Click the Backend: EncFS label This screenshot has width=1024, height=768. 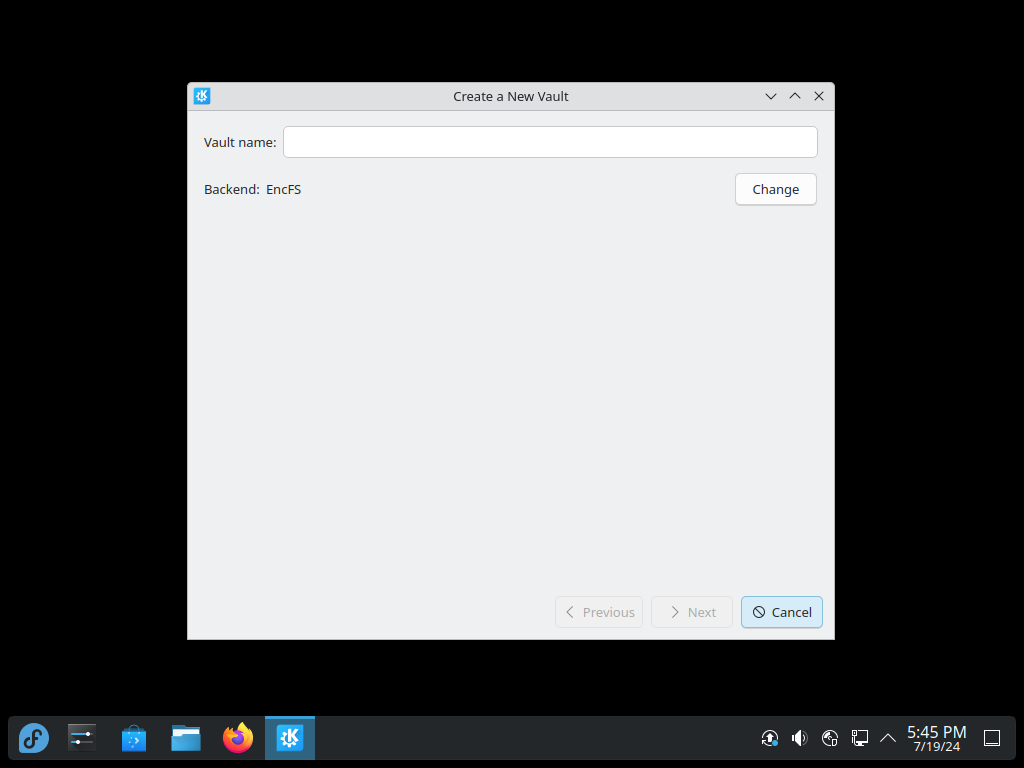252,189
